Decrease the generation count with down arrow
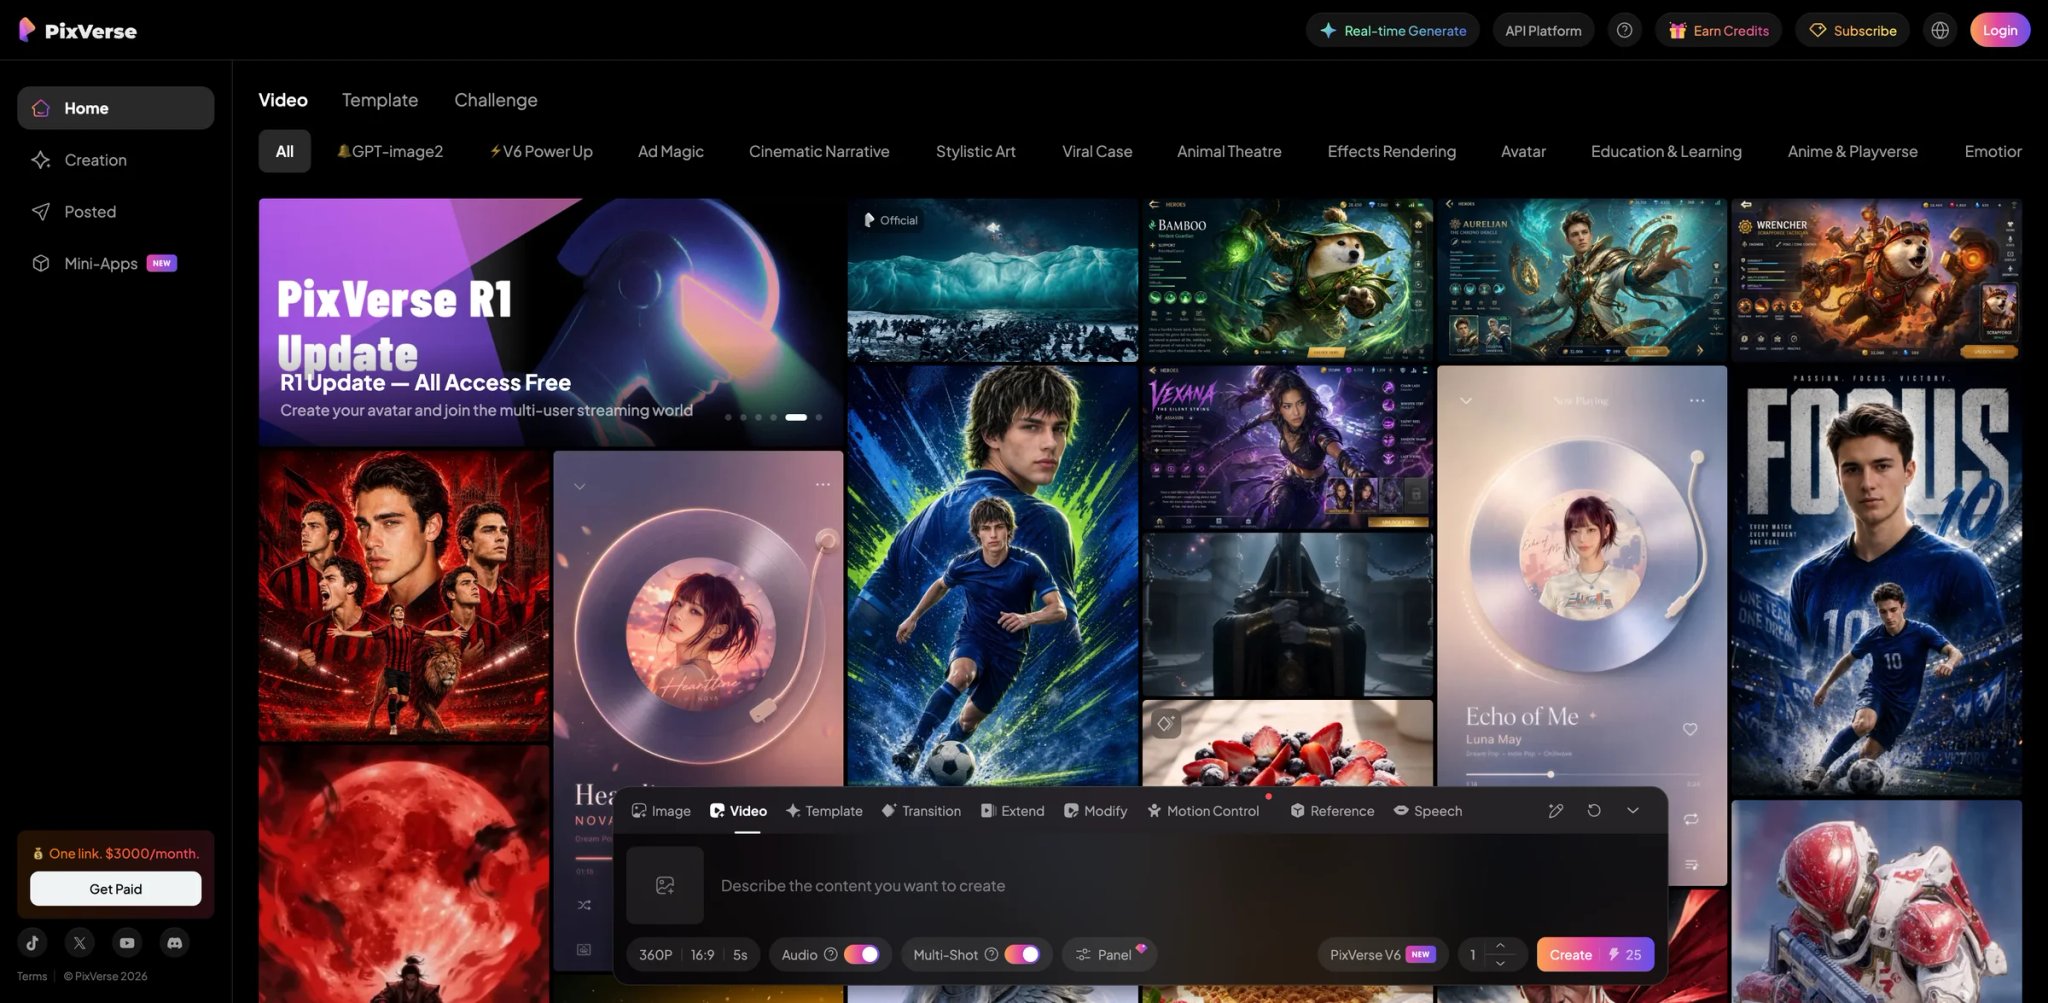 tap(1500, 964)
